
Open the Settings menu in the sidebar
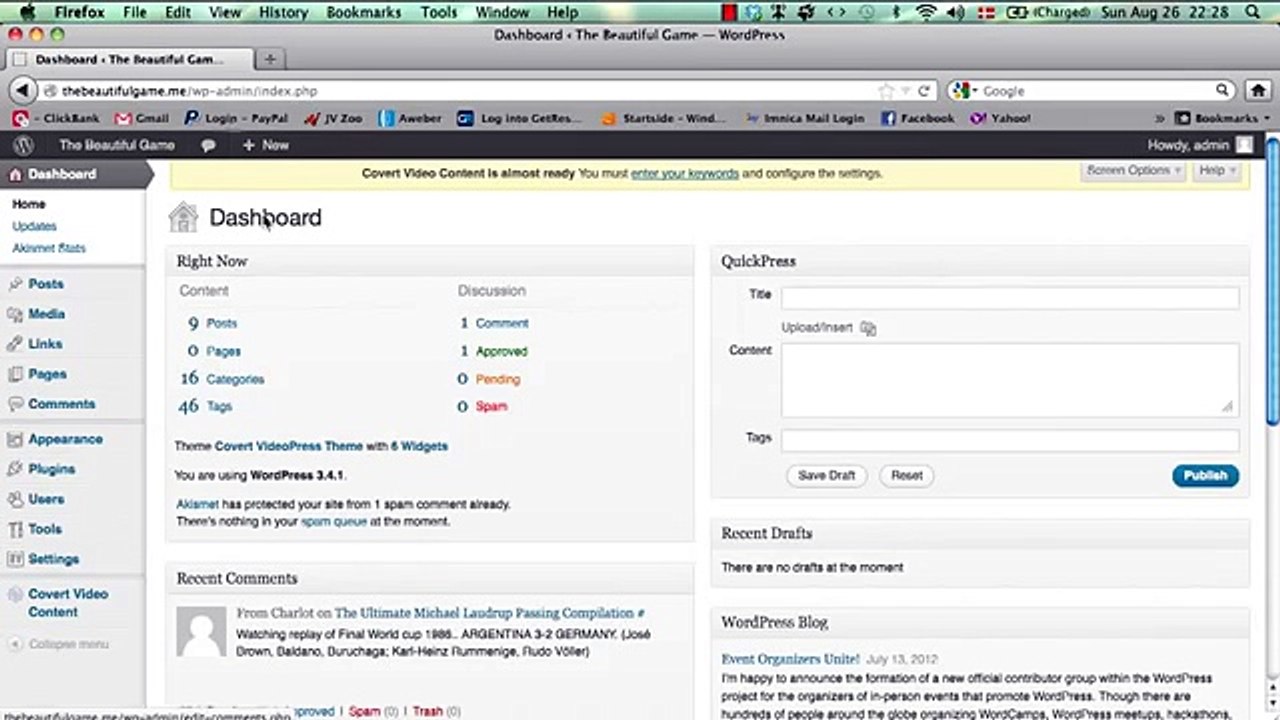[x=53, y=559]
